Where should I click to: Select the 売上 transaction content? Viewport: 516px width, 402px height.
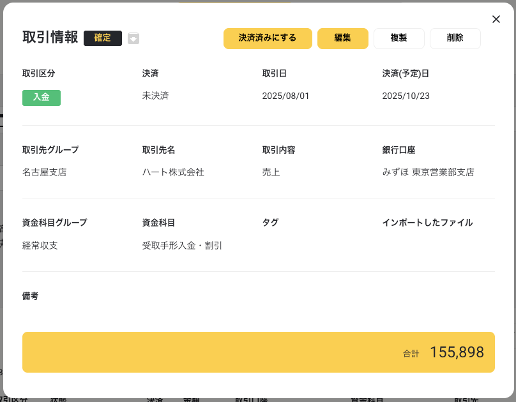[271, 172]
